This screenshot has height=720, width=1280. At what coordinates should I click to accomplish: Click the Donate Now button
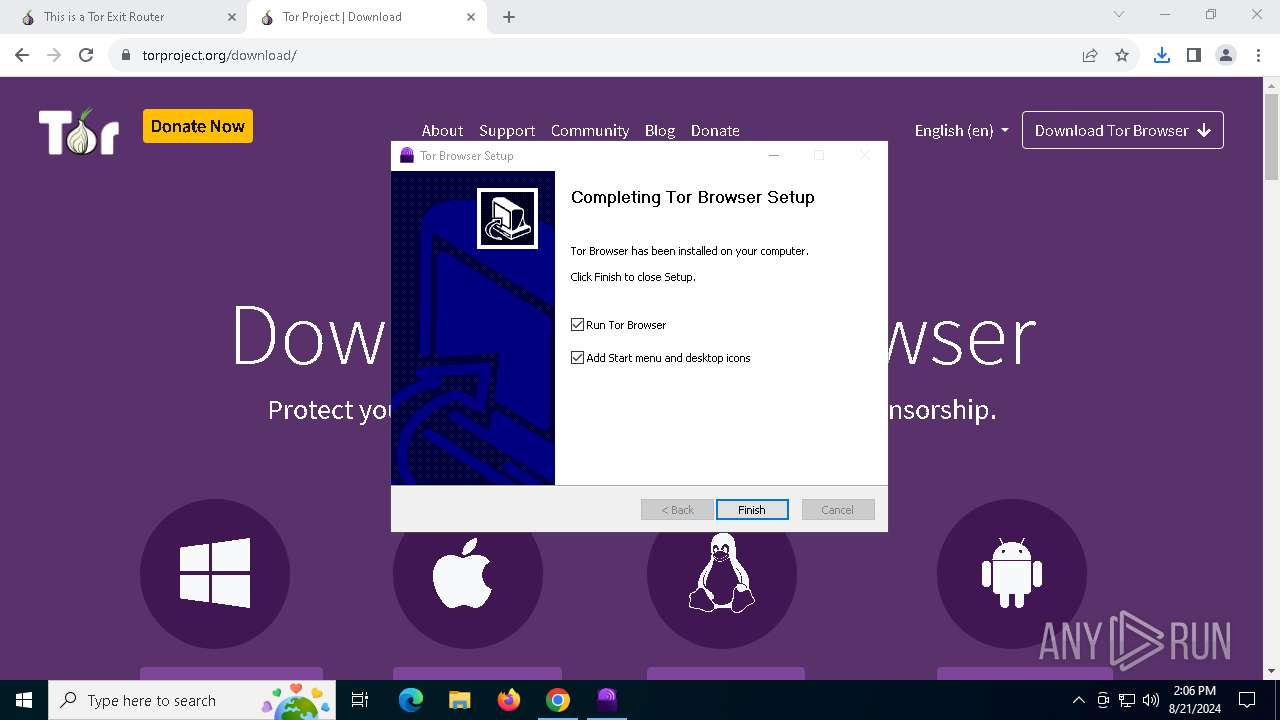pos(198,126)
